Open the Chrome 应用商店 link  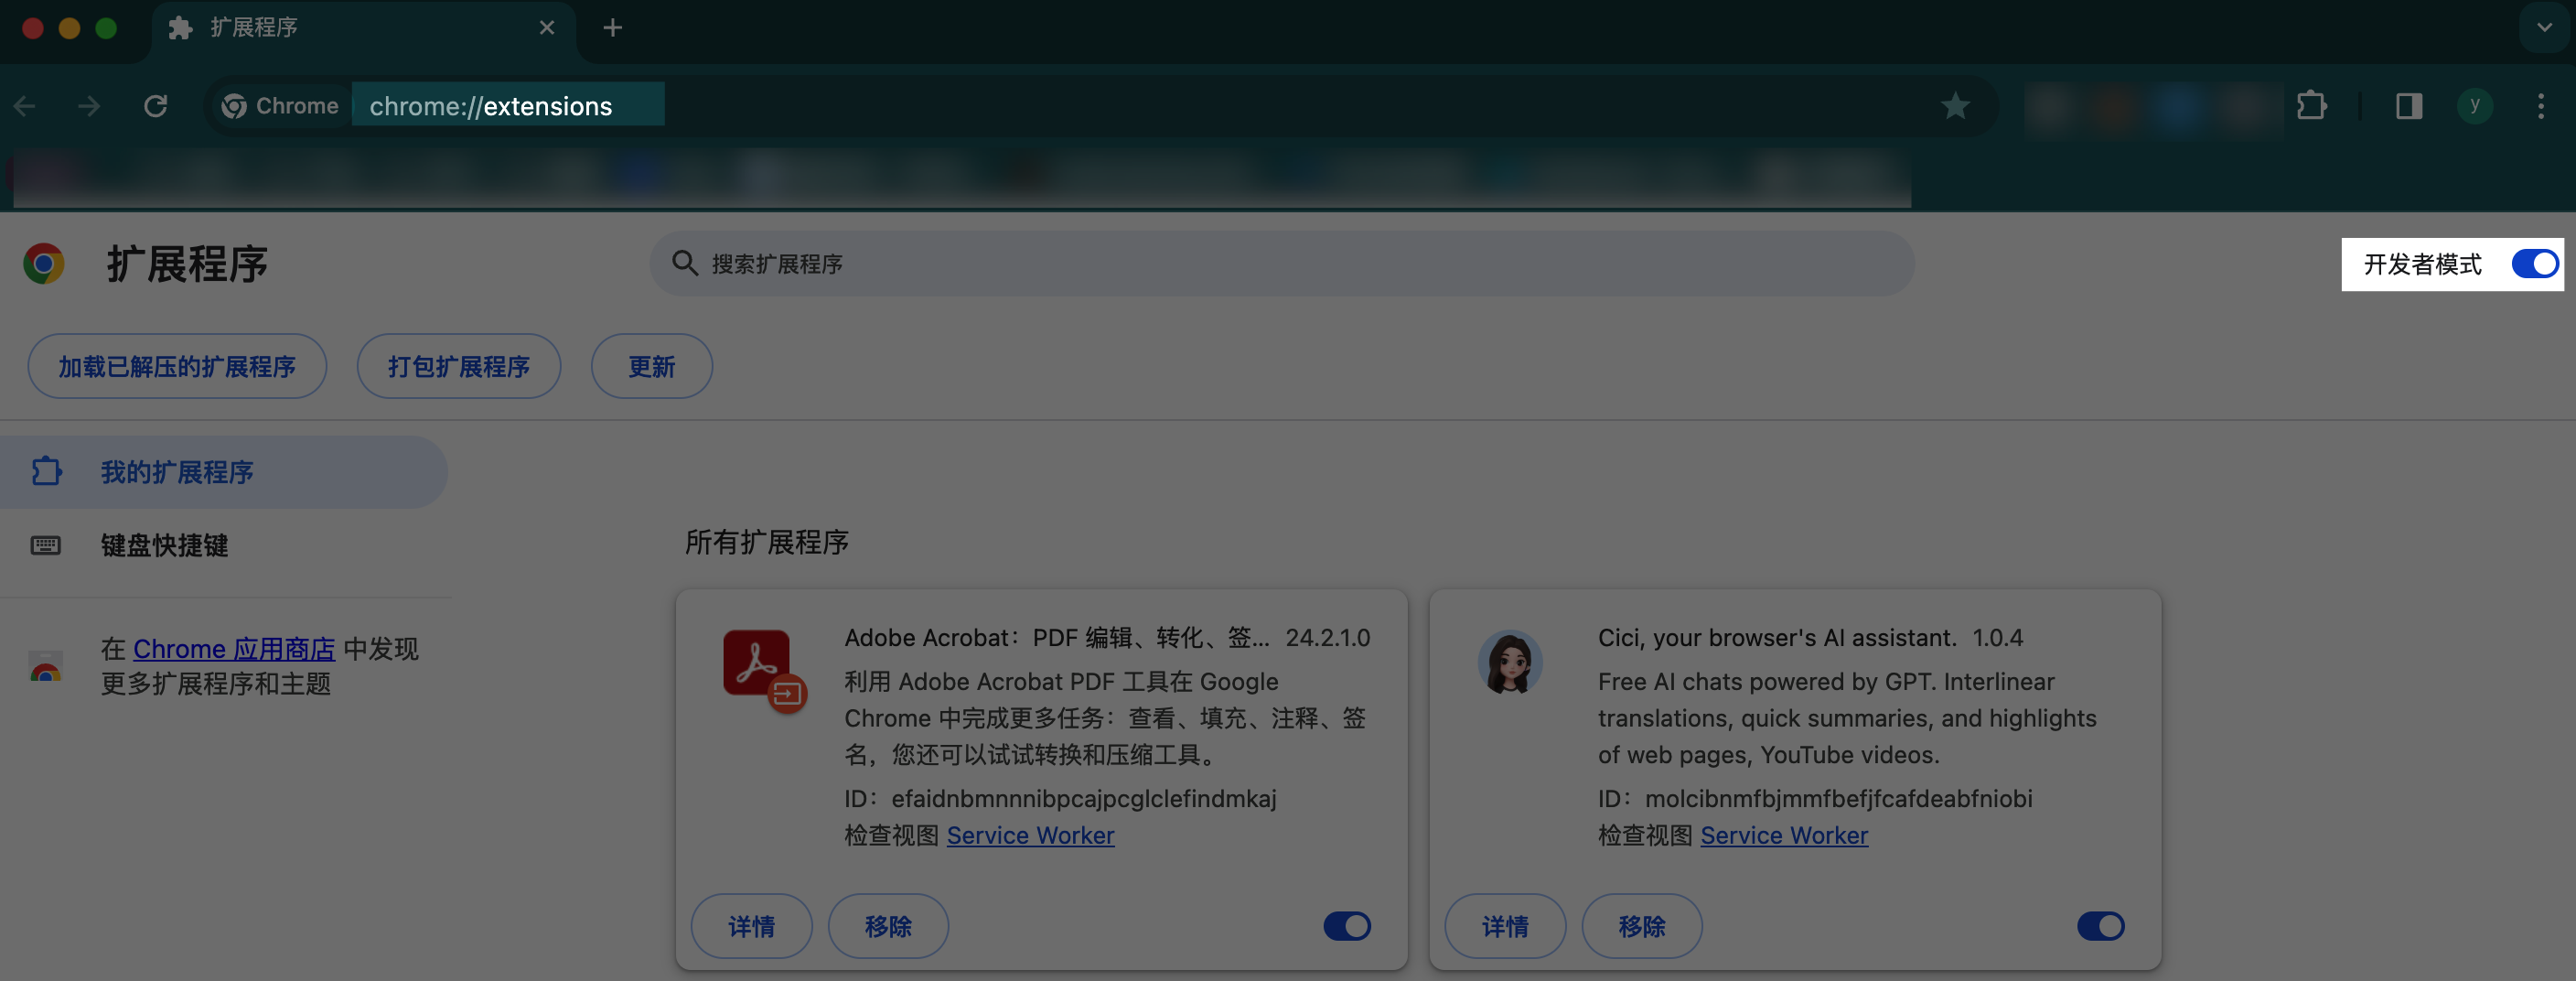(234, 649)
